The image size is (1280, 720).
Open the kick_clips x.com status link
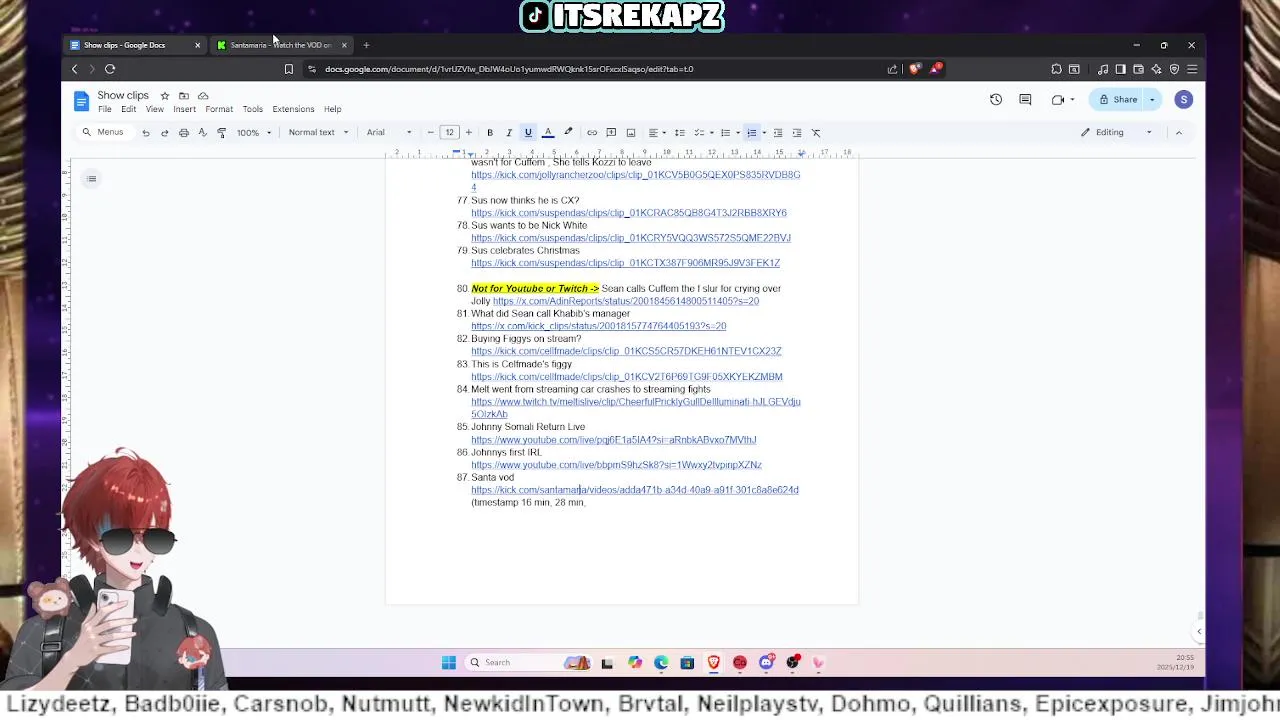pyautogui.click(x=599, y=326)
